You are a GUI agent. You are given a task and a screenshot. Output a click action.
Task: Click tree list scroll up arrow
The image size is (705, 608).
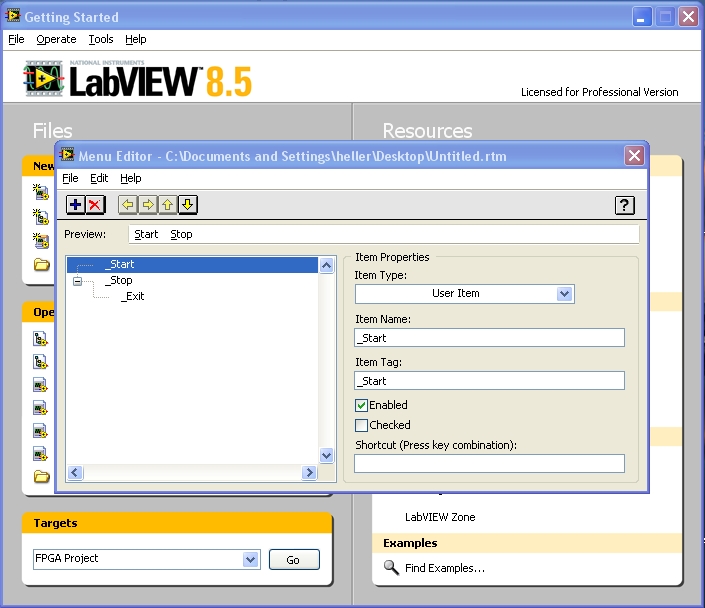click(x=326, y=265)
